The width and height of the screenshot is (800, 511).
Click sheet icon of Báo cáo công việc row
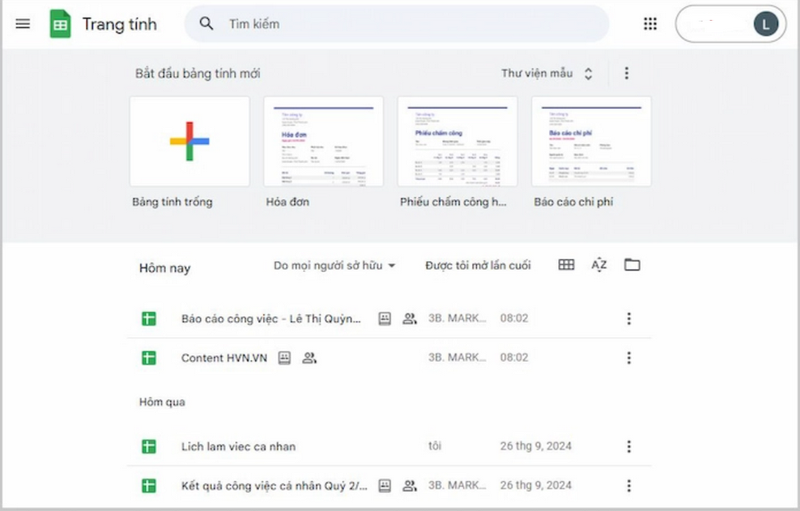coord(149,319)
